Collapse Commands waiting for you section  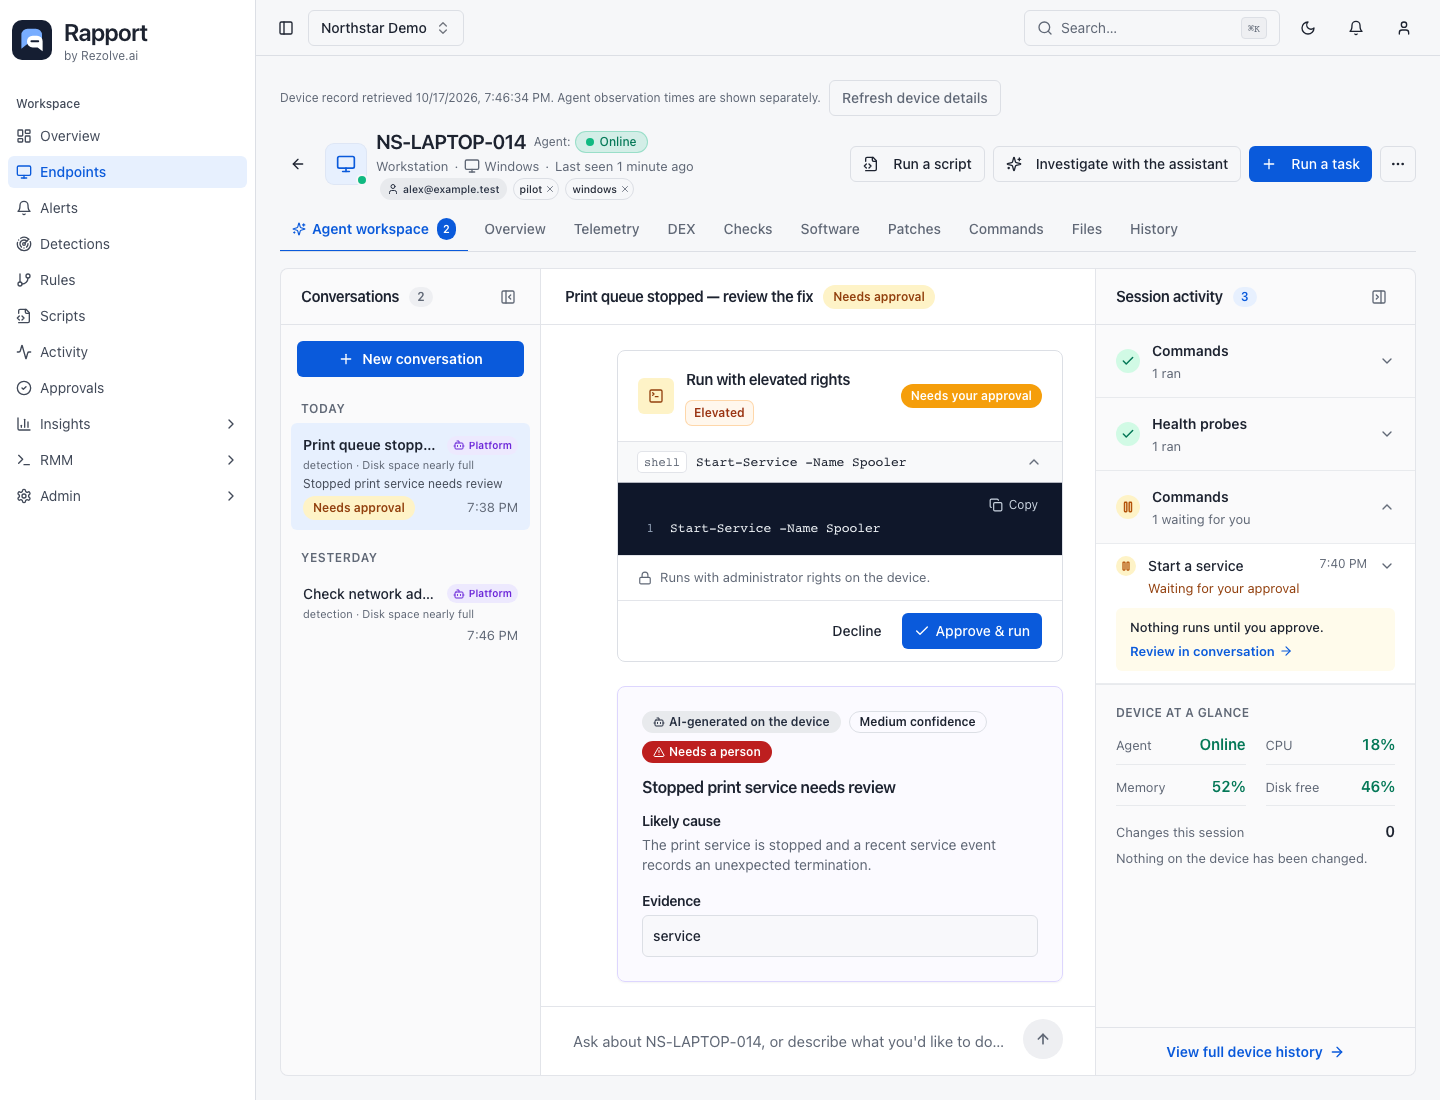coord(1255,507)
